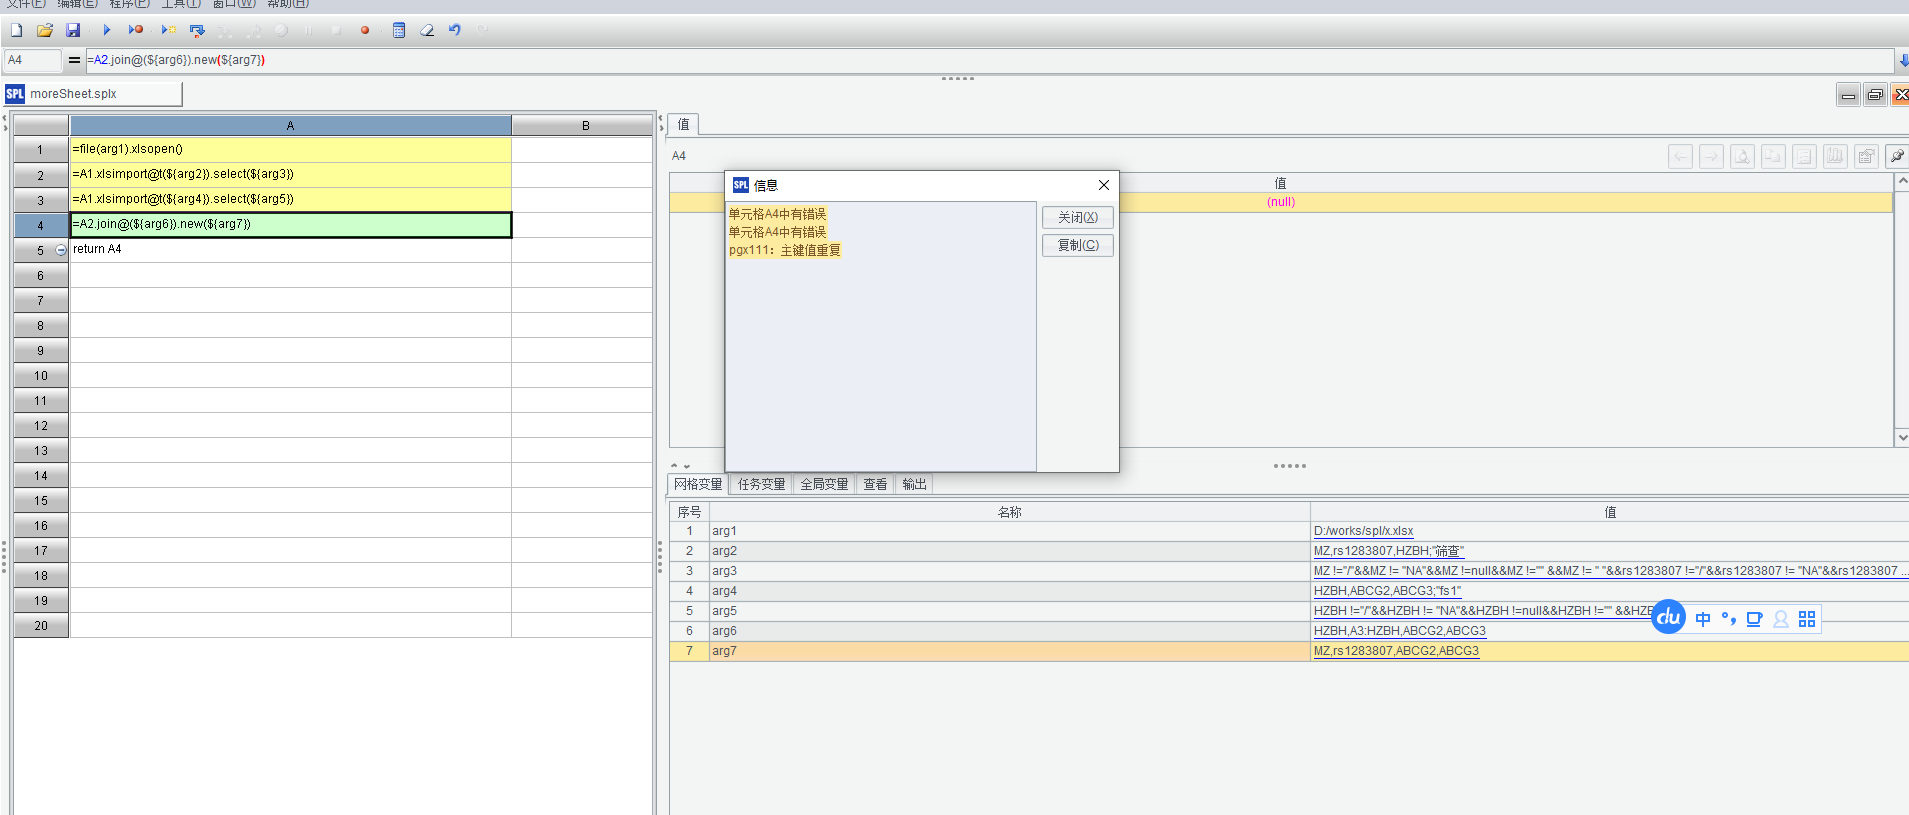This screenshot has height=815, width=1909.
Task: Click the undo arrow icon
Action: tap(455, 30)
